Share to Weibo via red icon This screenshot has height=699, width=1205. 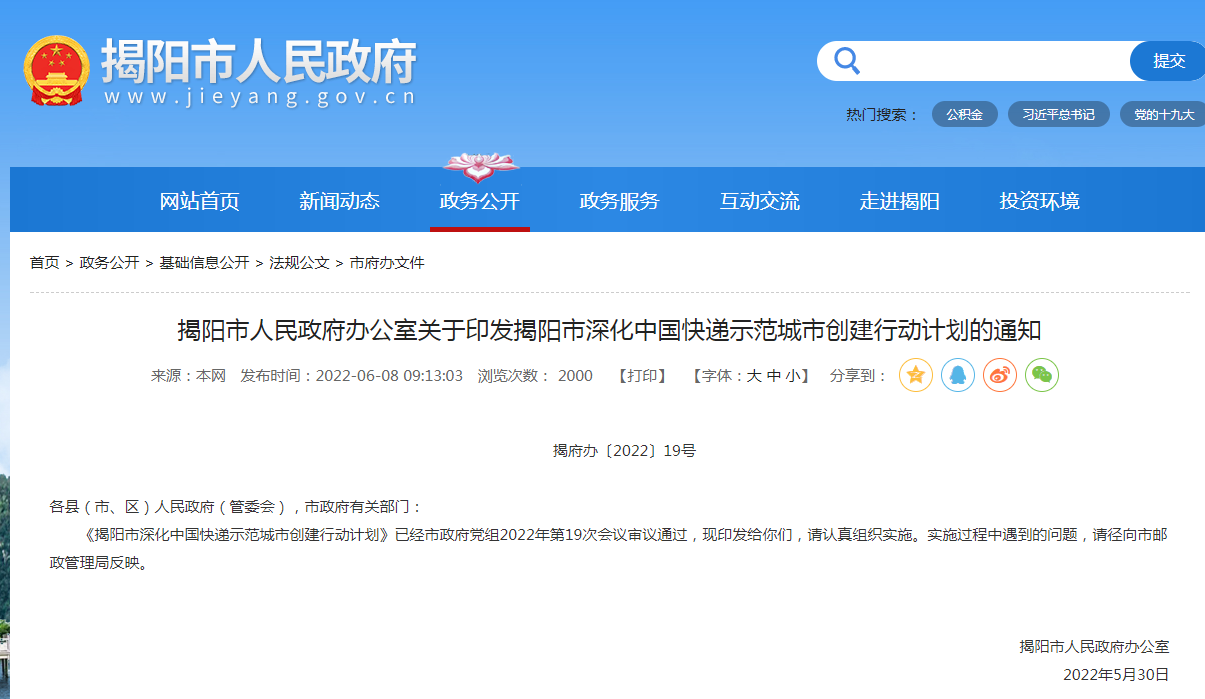(x=999, y=375)
